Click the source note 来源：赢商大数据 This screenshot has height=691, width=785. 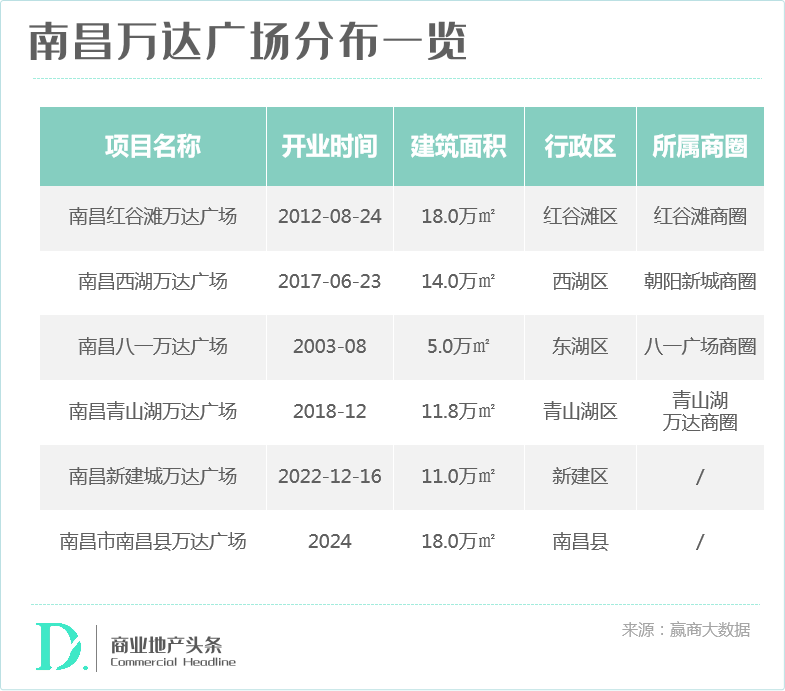(686, 630)
